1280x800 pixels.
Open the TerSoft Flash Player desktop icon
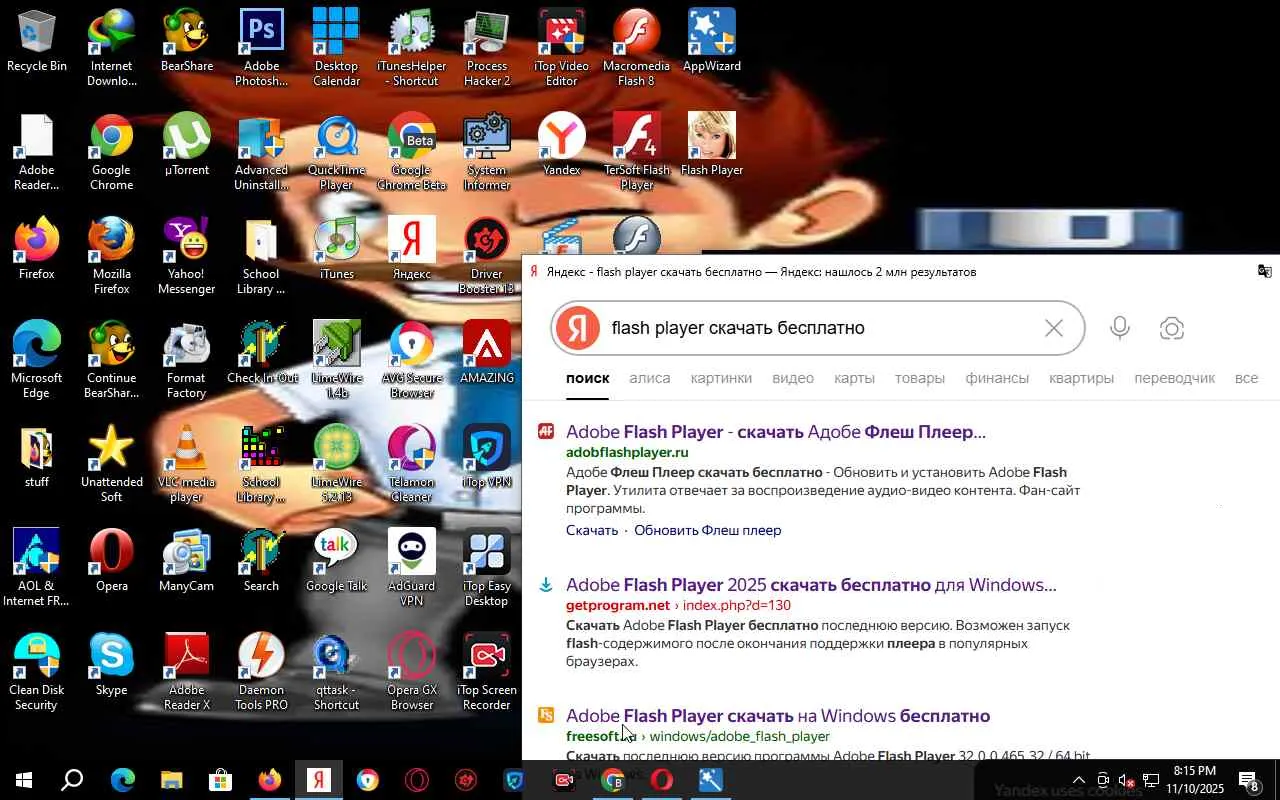click(637, 152)
